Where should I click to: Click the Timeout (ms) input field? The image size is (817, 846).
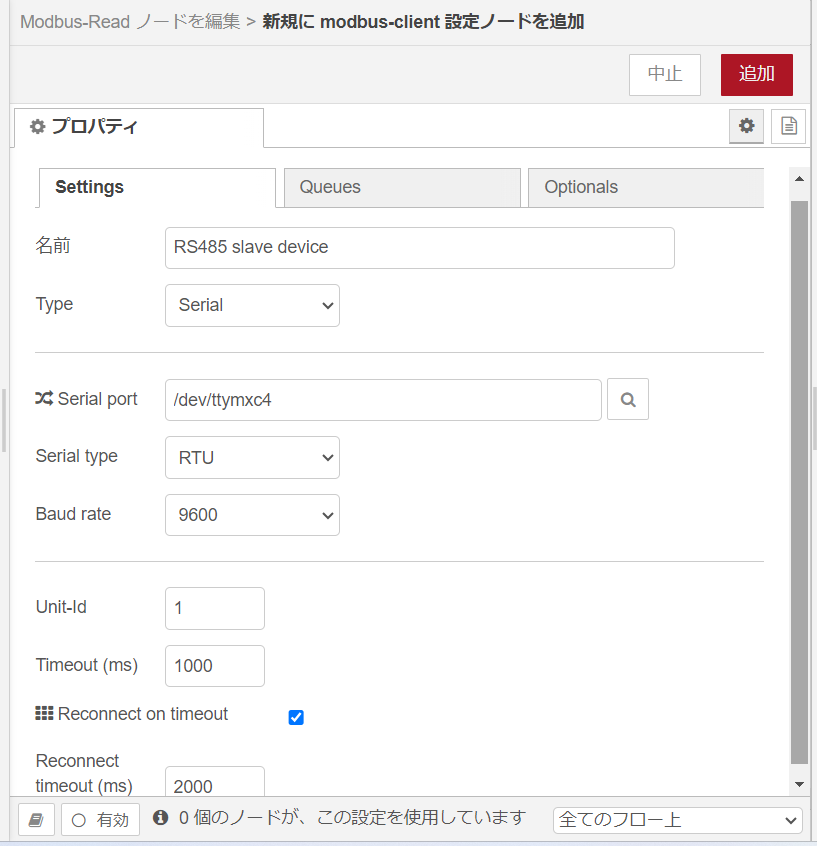(215, 666)
